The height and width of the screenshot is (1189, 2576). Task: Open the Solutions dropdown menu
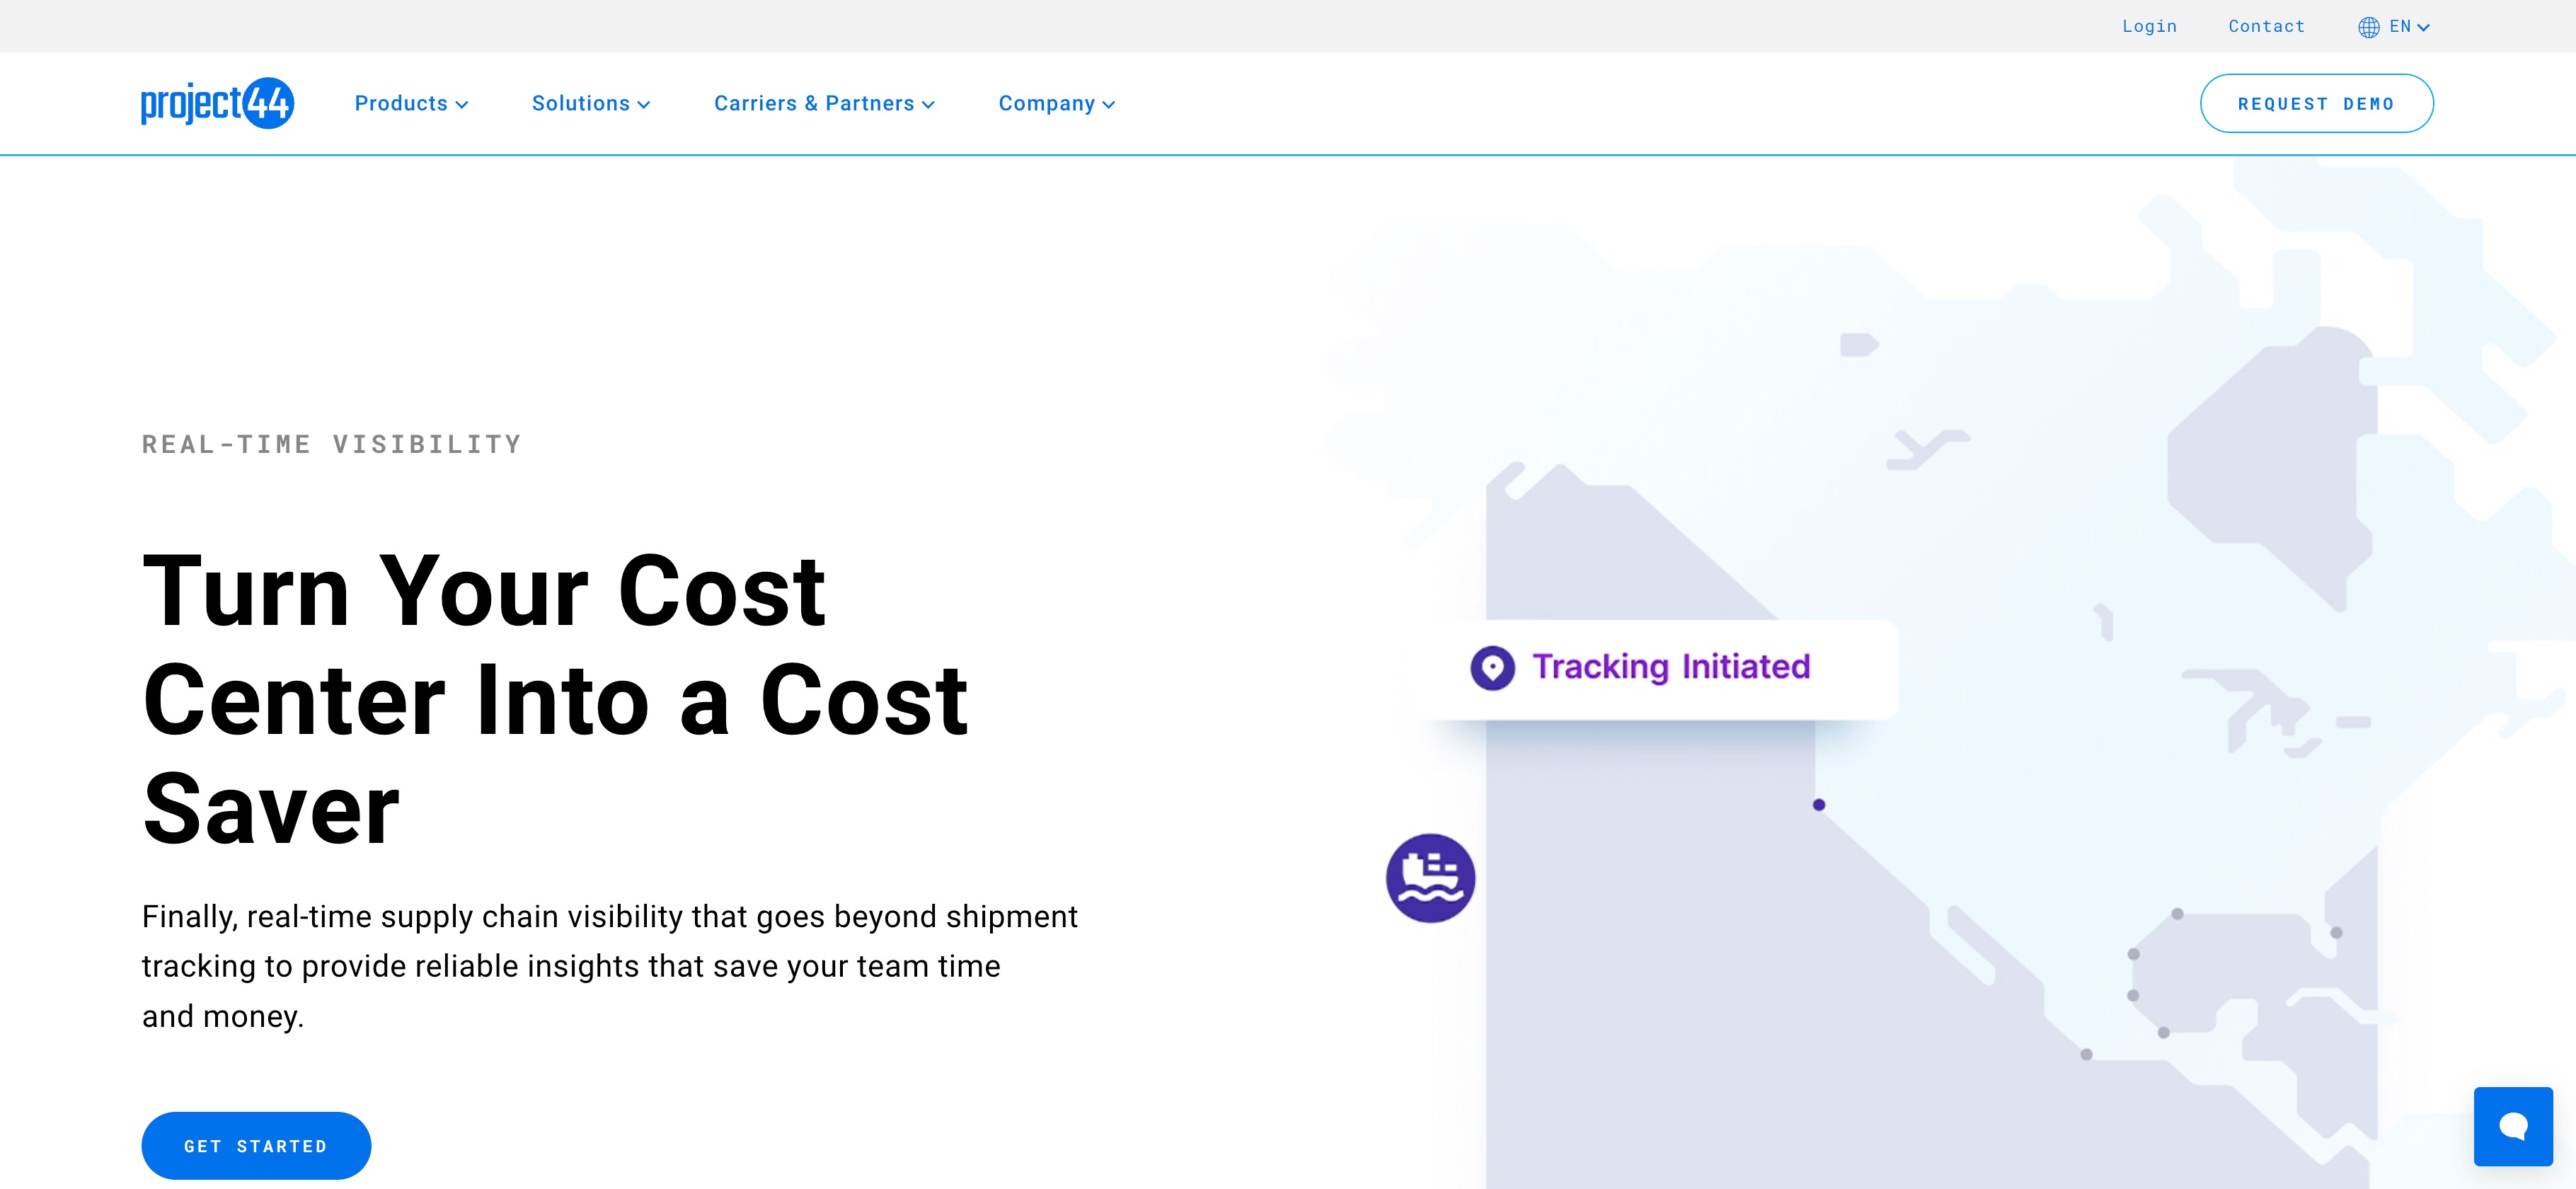(x=590, y=104)
